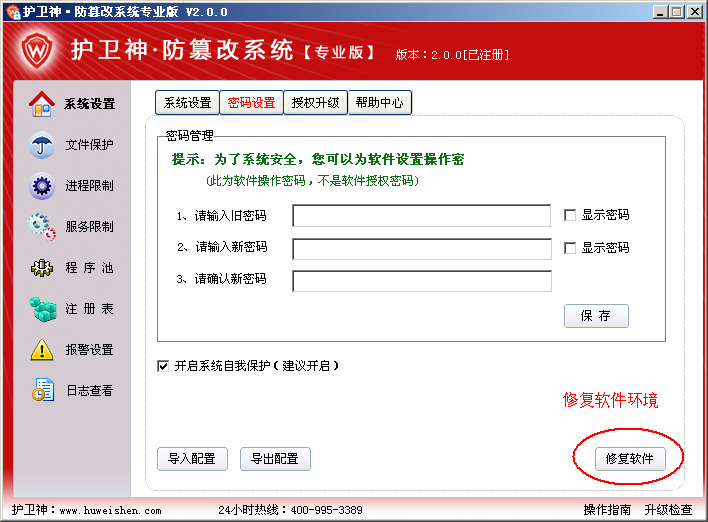Open the 服务限制 sidebar label

(x=89, y=226)
